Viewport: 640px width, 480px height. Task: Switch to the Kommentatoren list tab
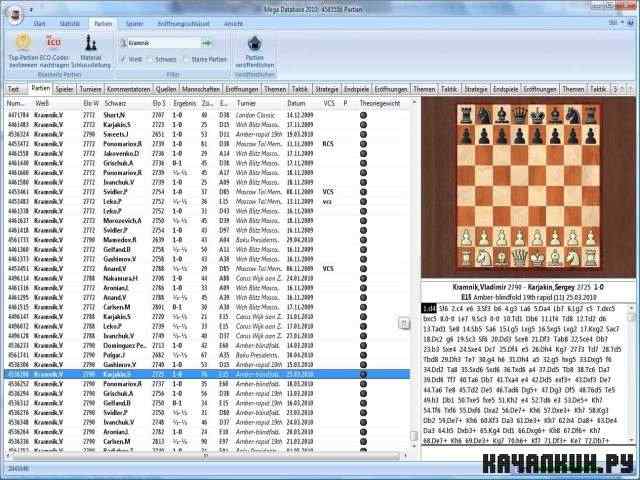pyautogui.click(x=129, y=89)
